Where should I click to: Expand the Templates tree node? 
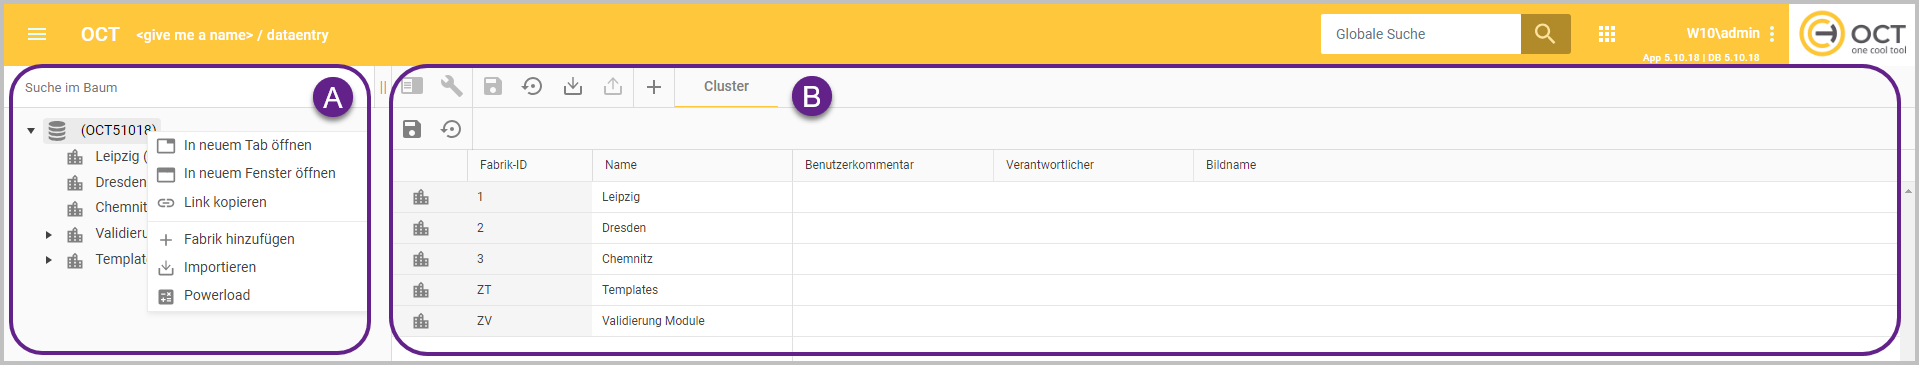48,260
